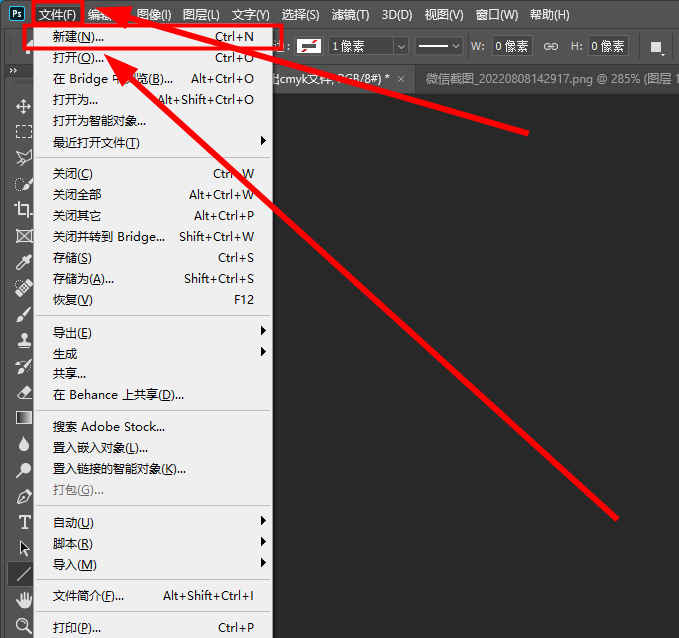This screenshot has height=638, width=679.
Task: Choose 存储(S) menu entry
Action: [152, 258]
